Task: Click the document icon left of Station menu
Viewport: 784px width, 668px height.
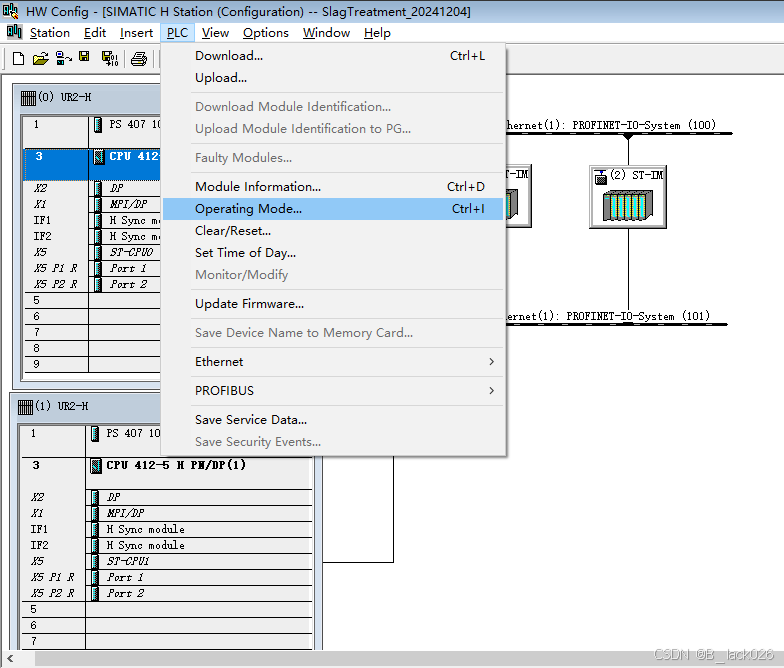Action: pos(14,32)
